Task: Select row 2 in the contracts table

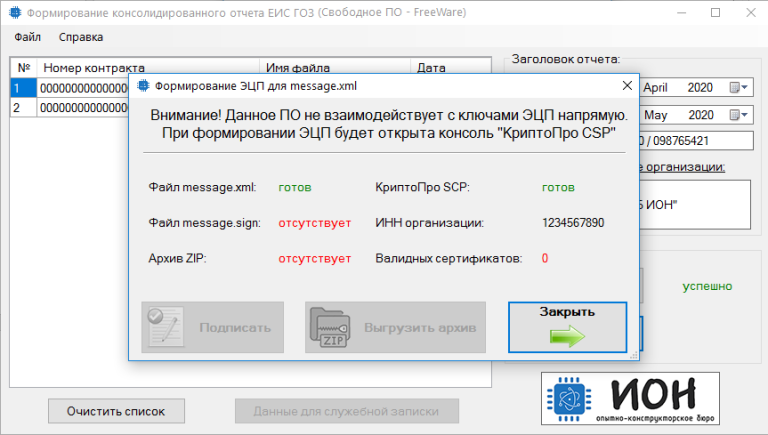Action: click(20, 107)
